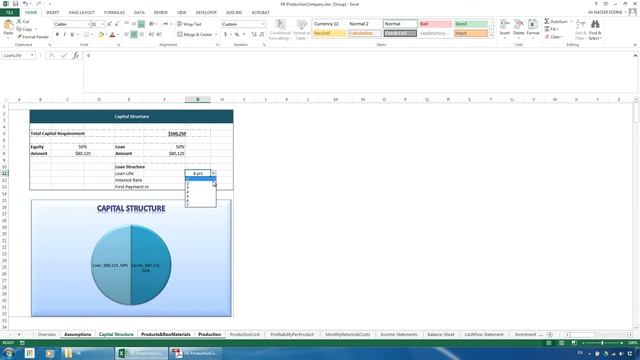Decrease font size with the small A icon
The height and width of the screenshot is (360, 640).
point(116,24)
